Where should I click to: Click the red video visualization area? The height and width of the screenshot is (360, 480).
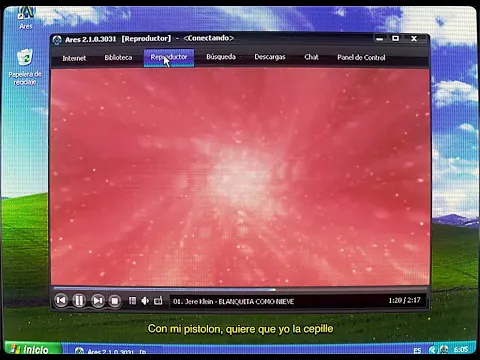tap(240, 177)
